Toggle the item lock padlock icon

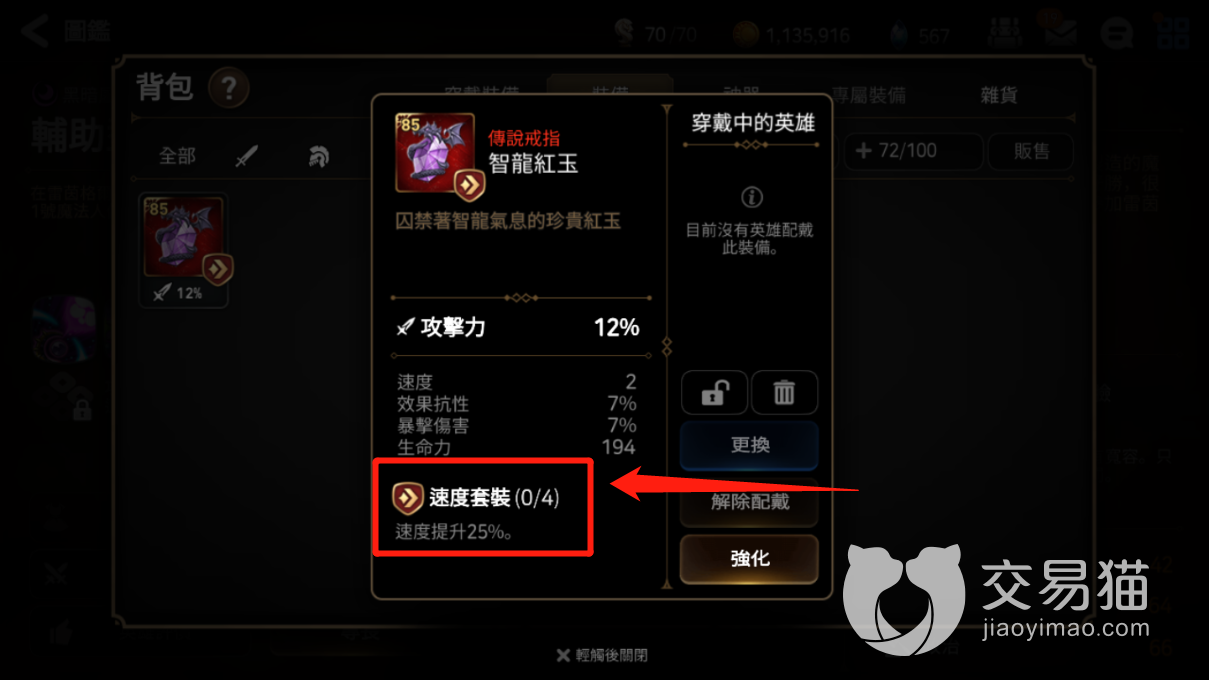click(x=713, y=392)
